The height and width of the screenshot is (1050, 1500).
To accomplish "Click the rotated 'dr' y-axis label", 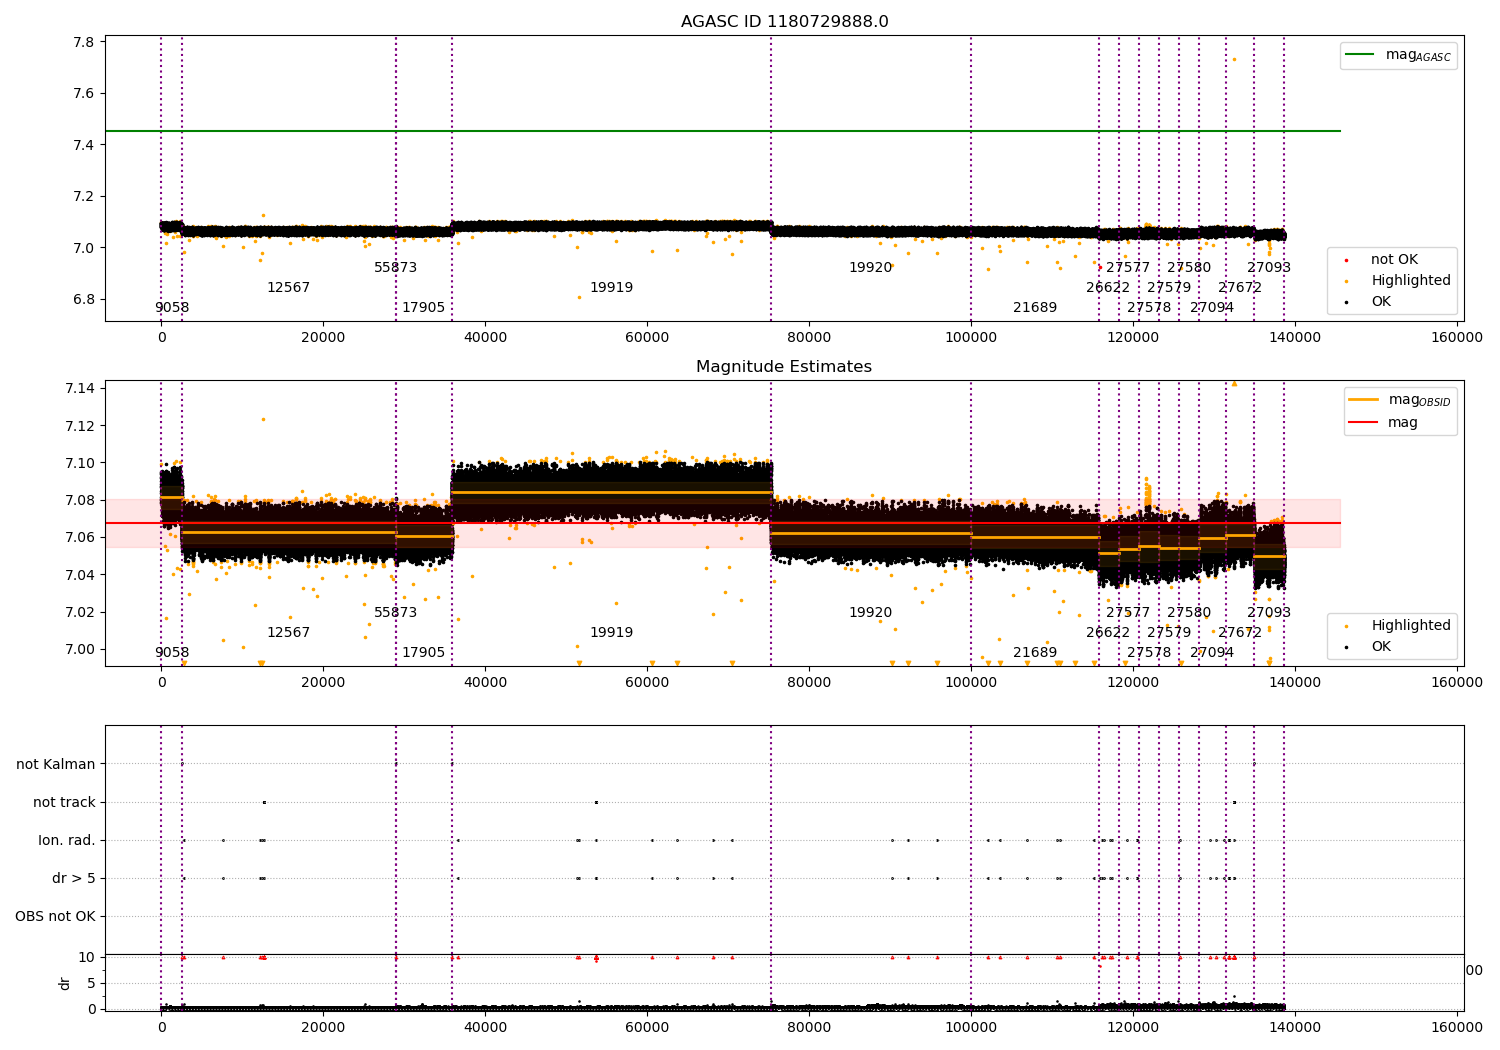I will [x=65, y=983].
